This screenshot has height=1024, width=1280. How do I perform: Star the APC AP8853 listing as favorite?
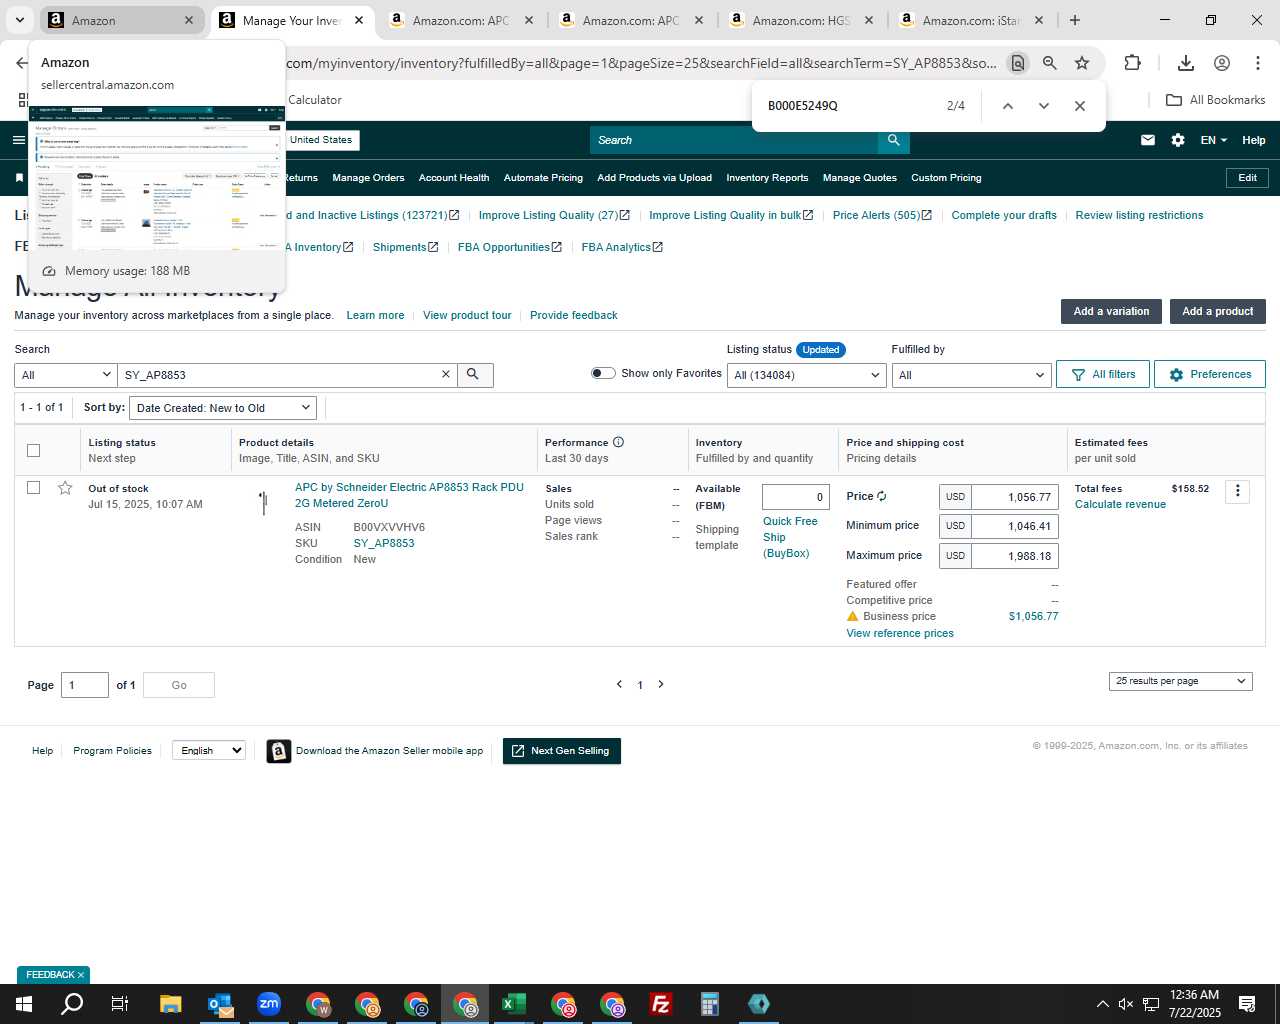coord(65,488)
